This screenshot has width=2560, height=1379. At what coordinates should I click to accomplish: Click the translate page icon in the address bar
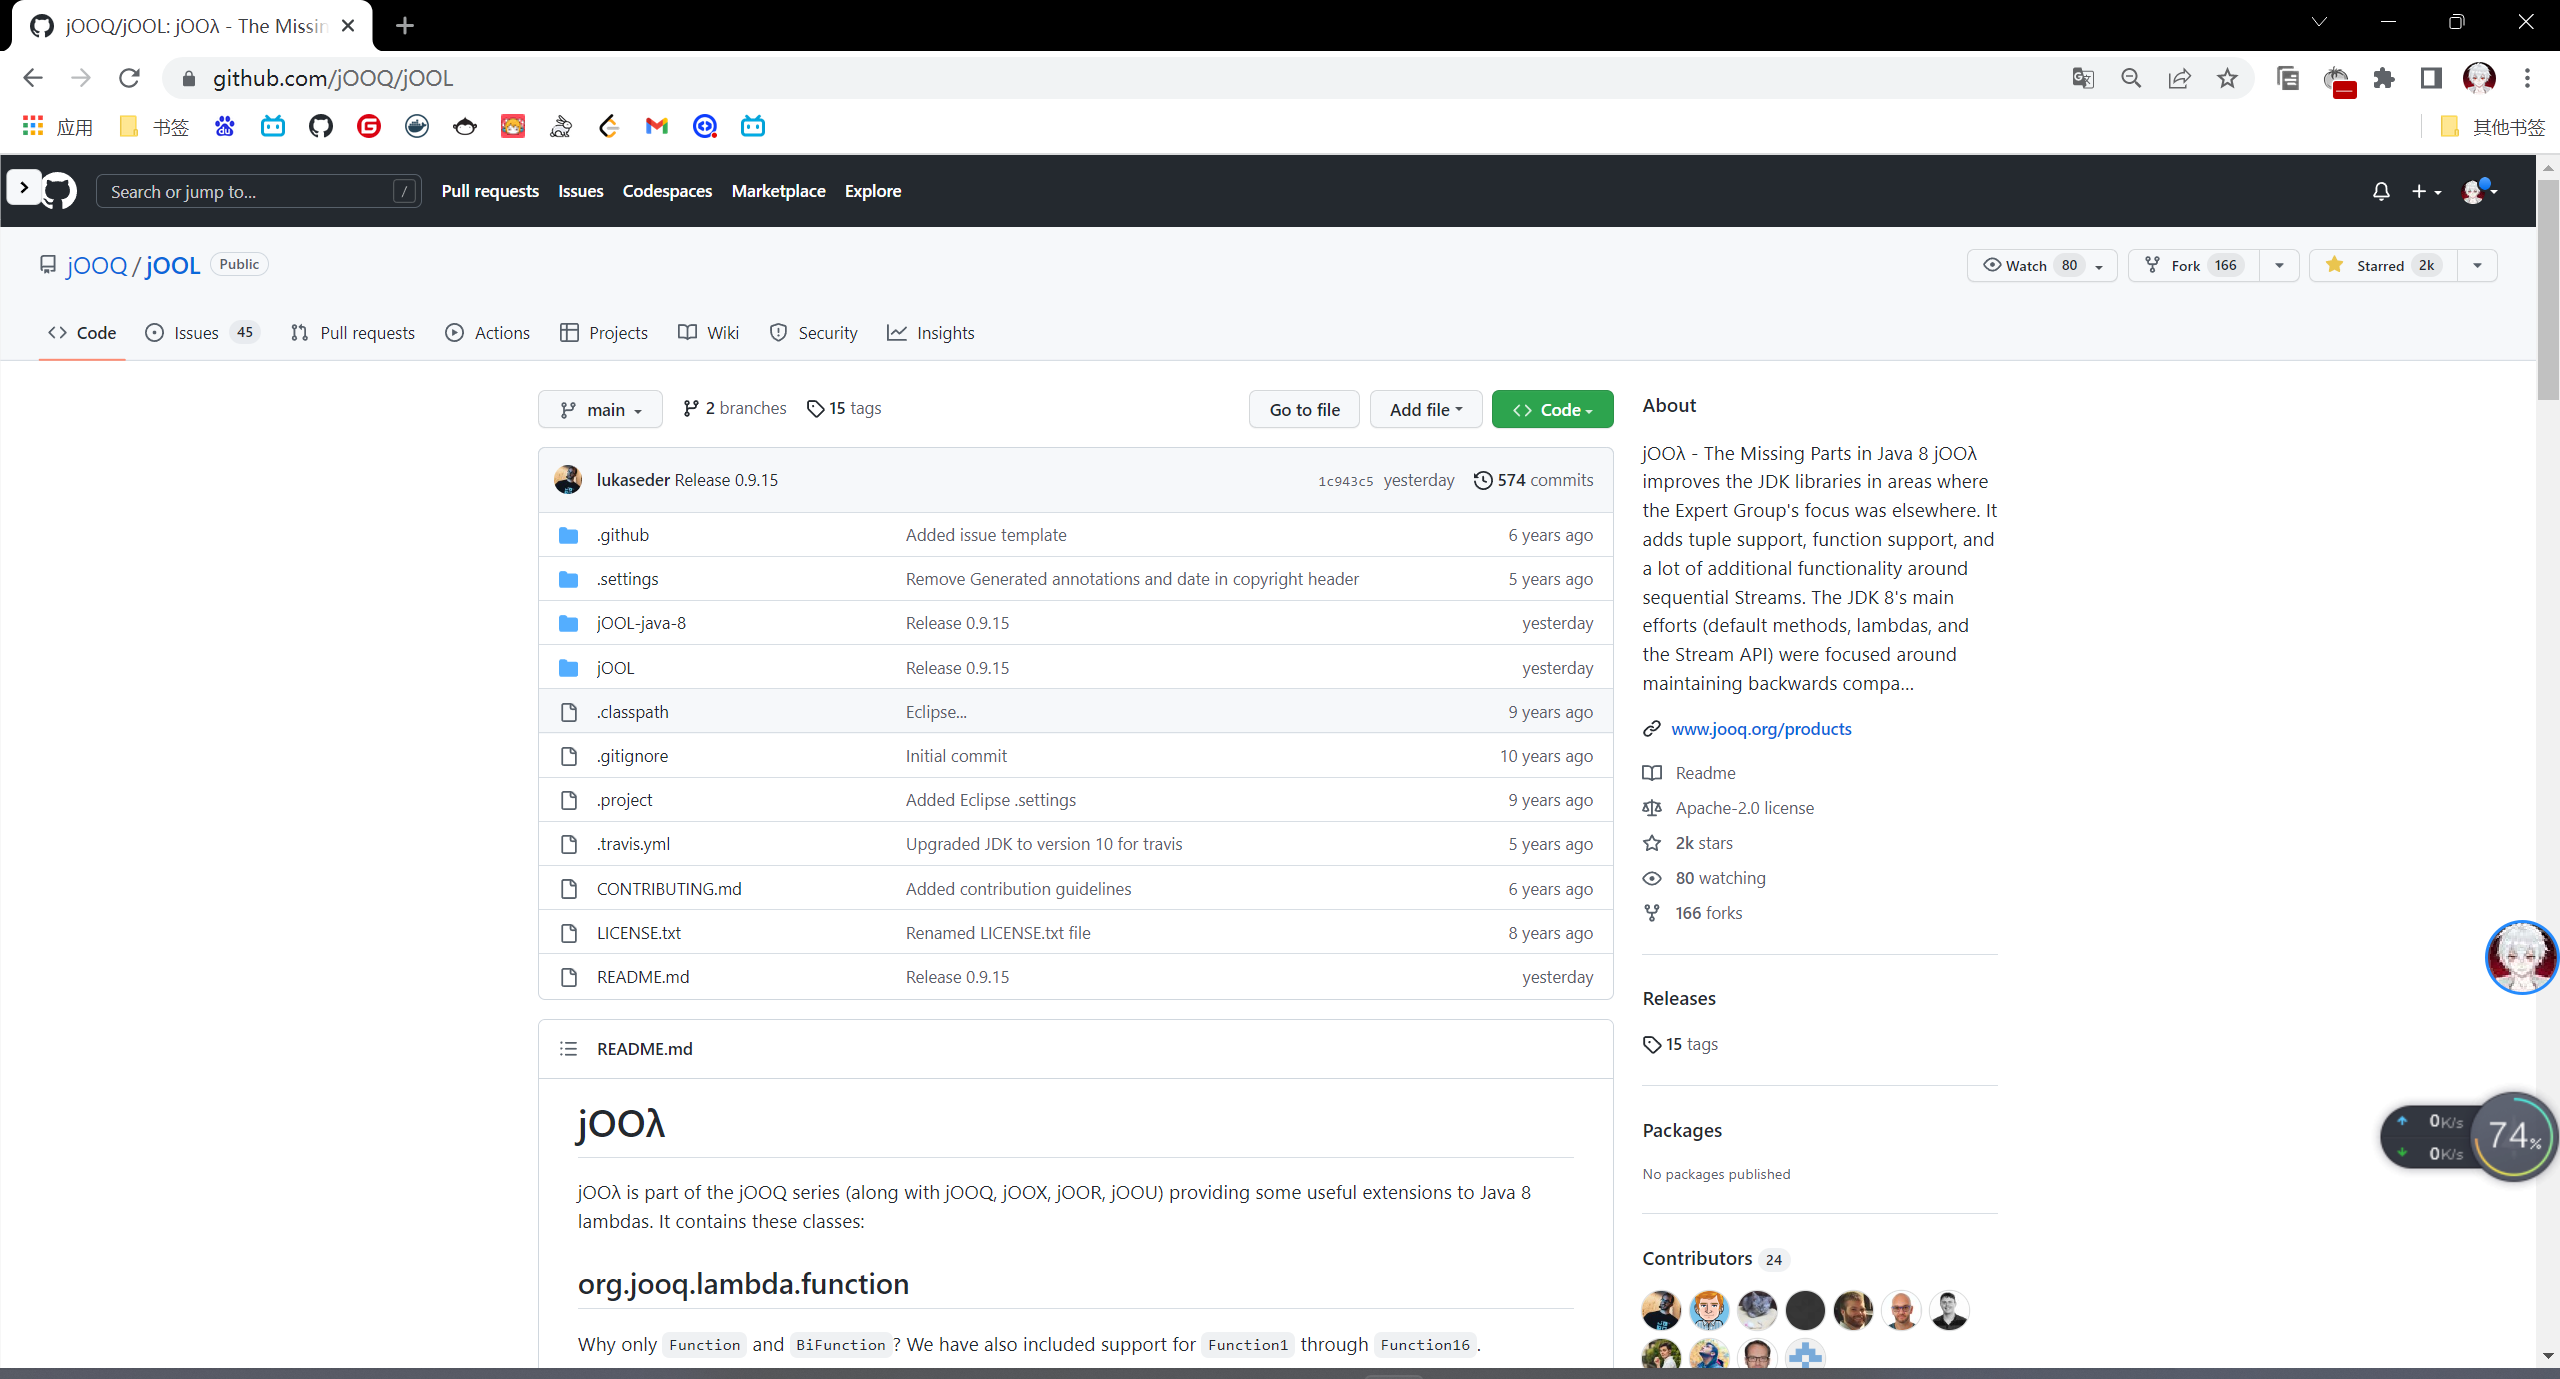pyautogui.click(x=2083, y=78)
